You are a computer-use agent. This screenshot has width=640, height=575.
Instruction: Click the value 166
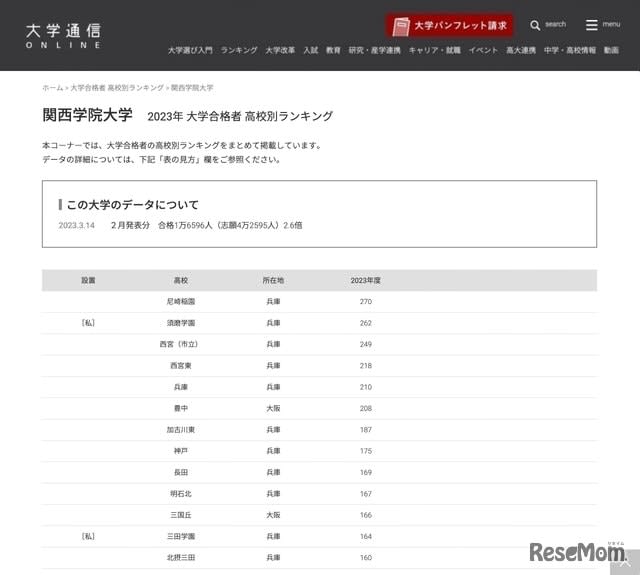click(366, 515)
